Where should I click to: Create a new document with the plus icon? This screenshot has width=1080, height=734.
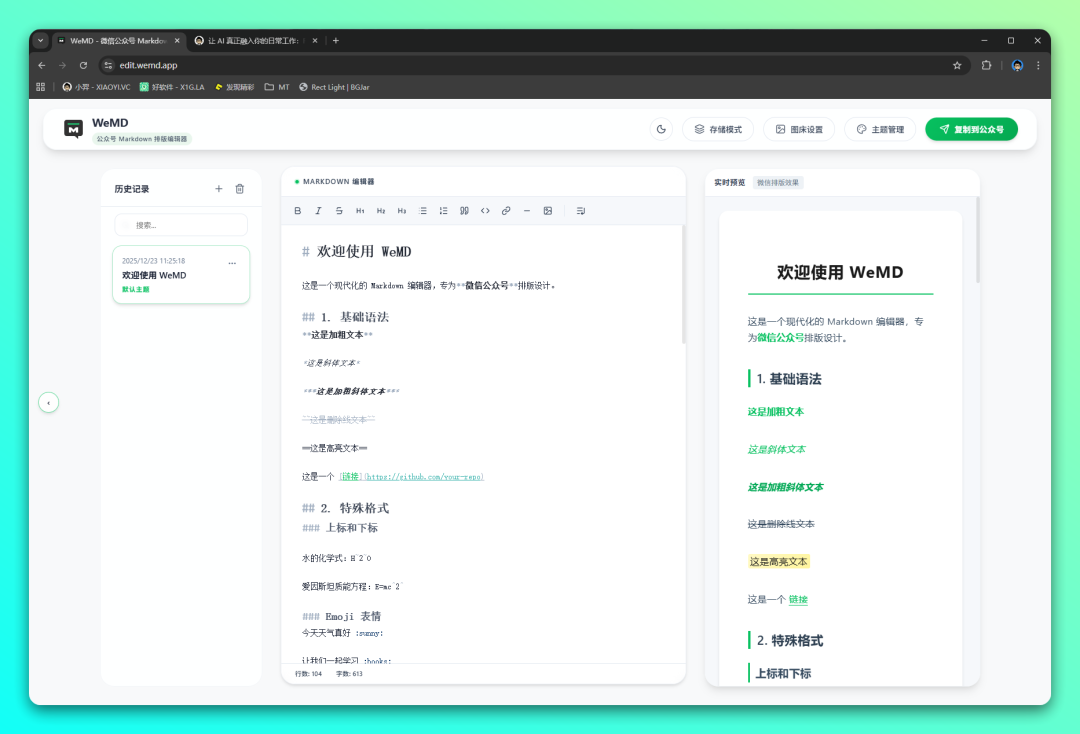pyautogui.click(x=219, y=189)
